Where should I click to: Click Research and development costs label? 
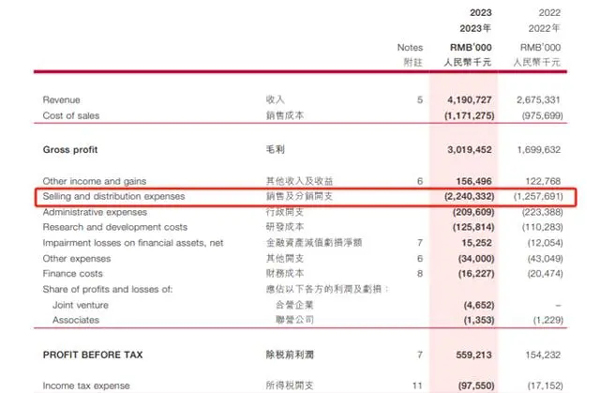(115, 227)
